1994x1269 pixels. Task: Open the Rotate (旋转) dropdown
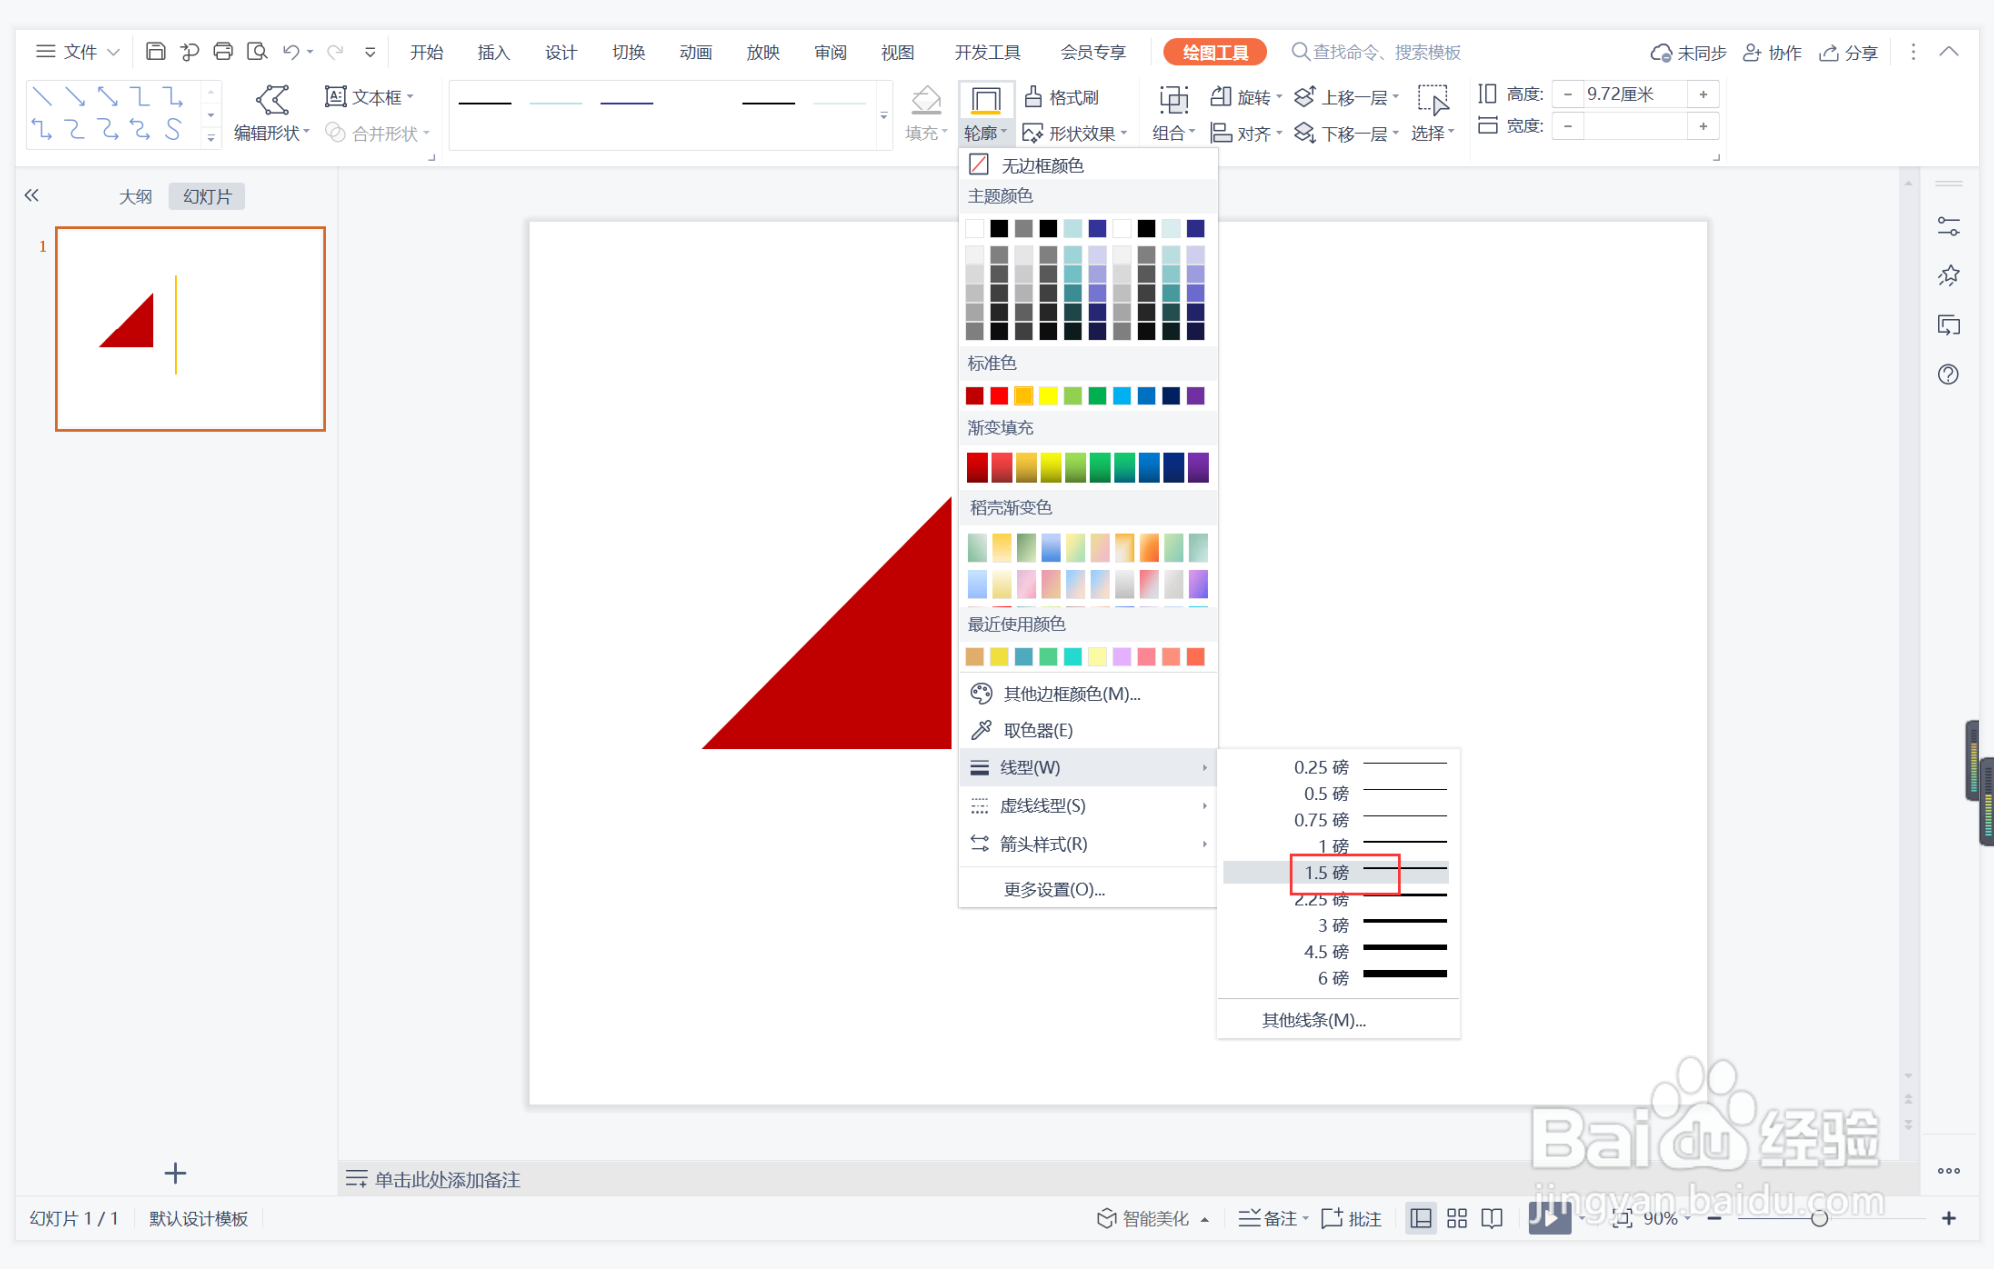click(x=1246, y=97)
